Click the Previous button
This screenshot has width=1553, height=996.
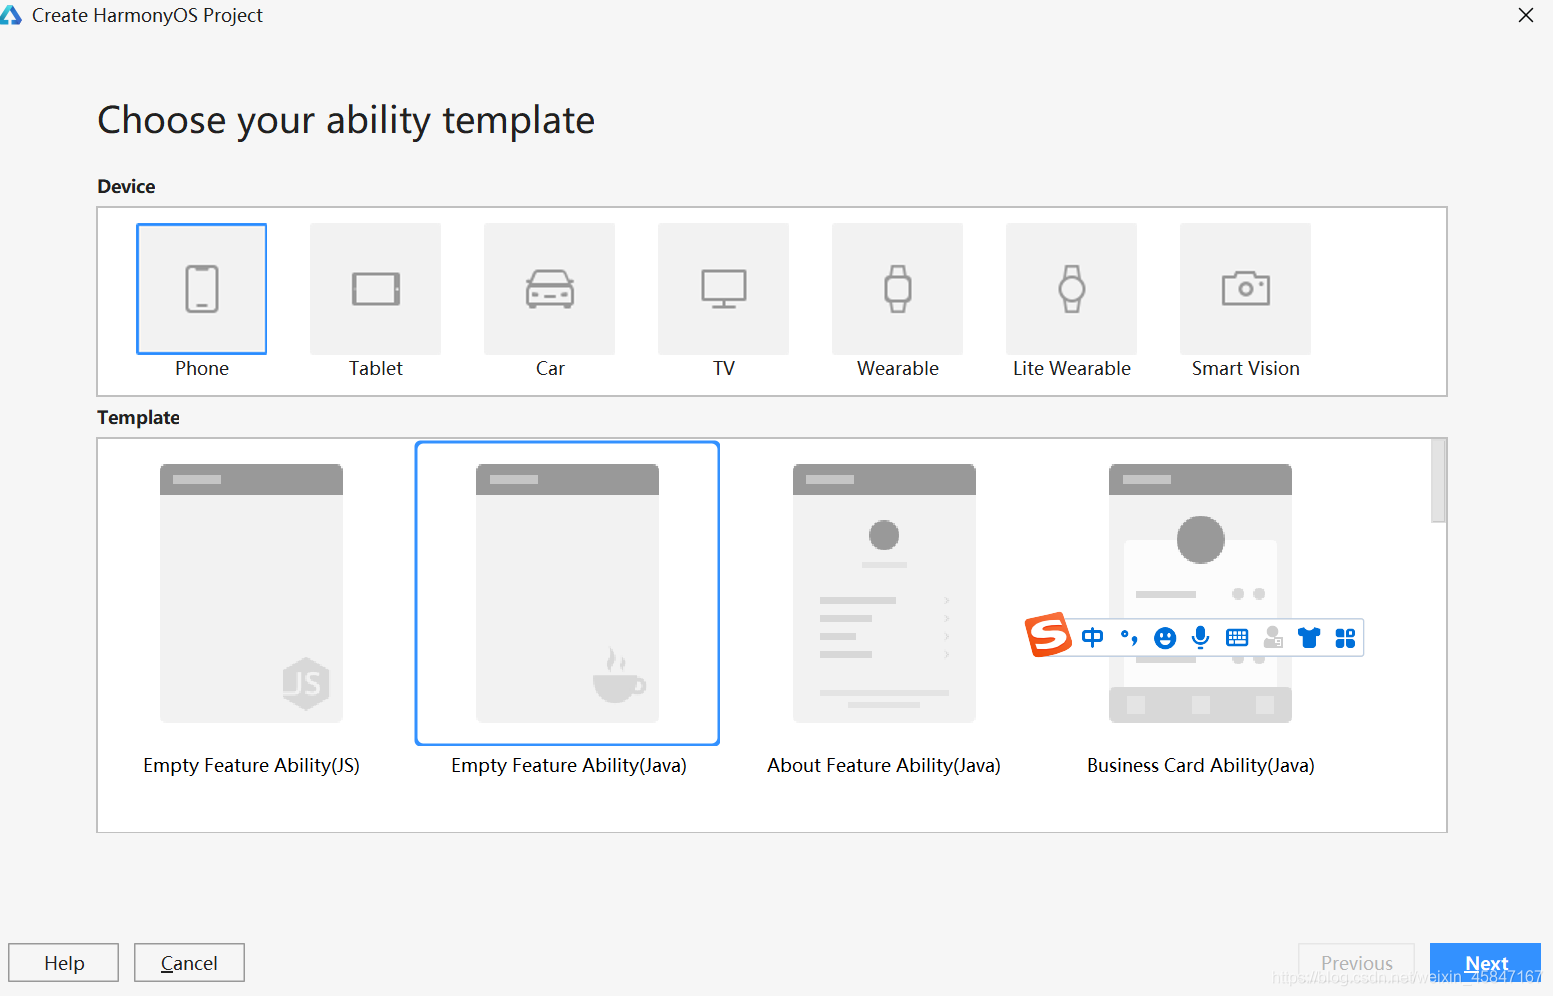[x=1356, y=963]
